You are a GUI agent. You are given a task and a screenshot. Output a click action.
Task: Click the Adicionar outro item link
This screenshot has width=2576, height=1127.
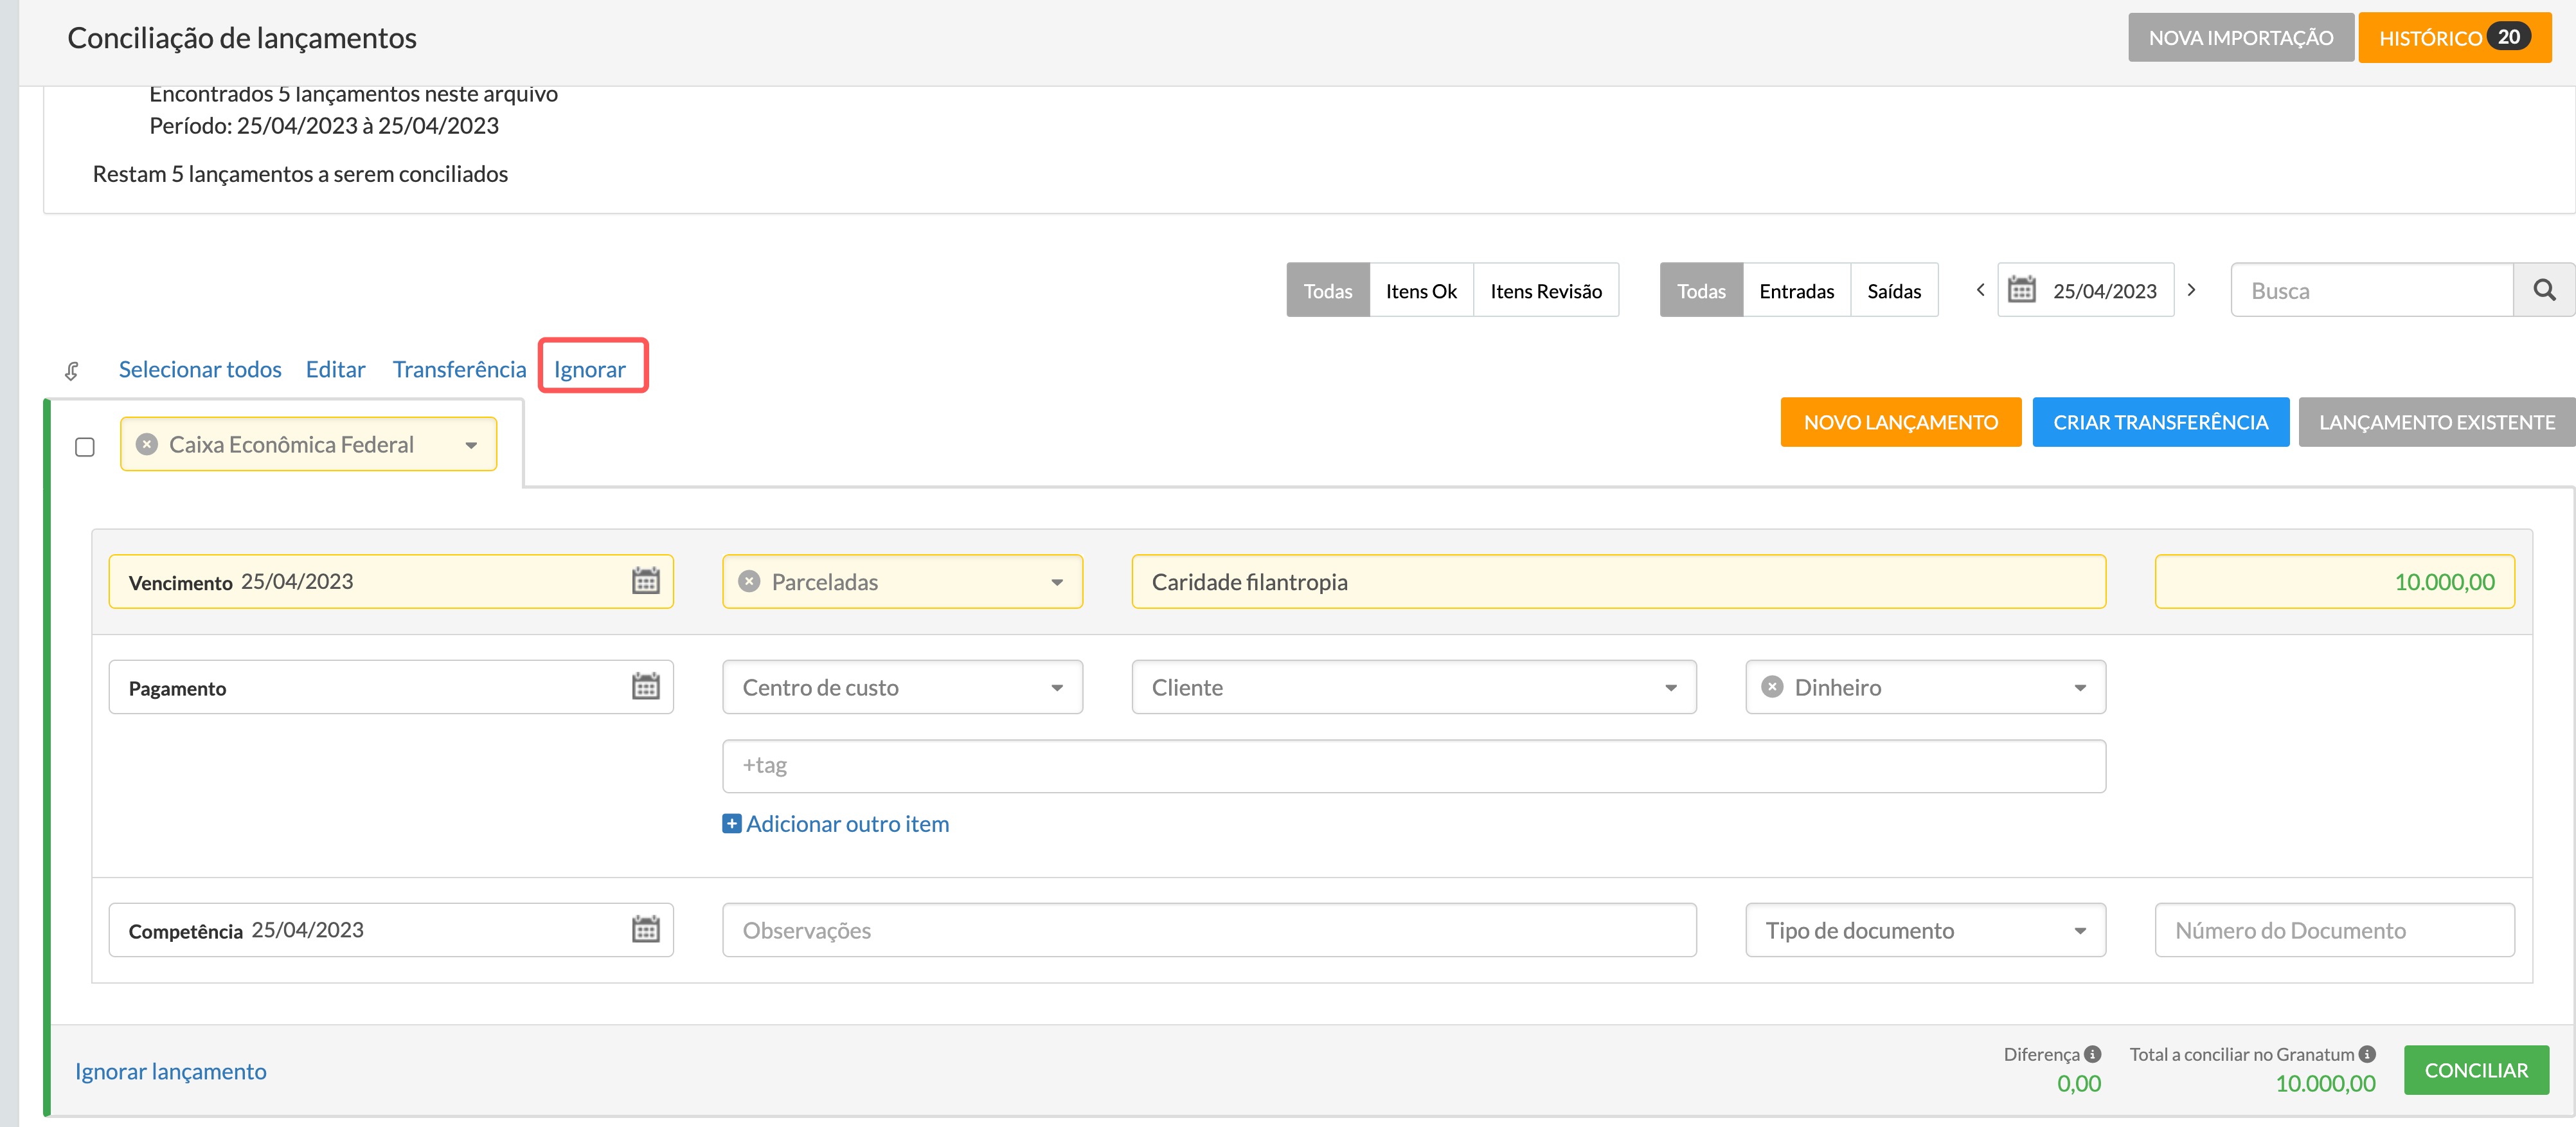tap(847, 824)
